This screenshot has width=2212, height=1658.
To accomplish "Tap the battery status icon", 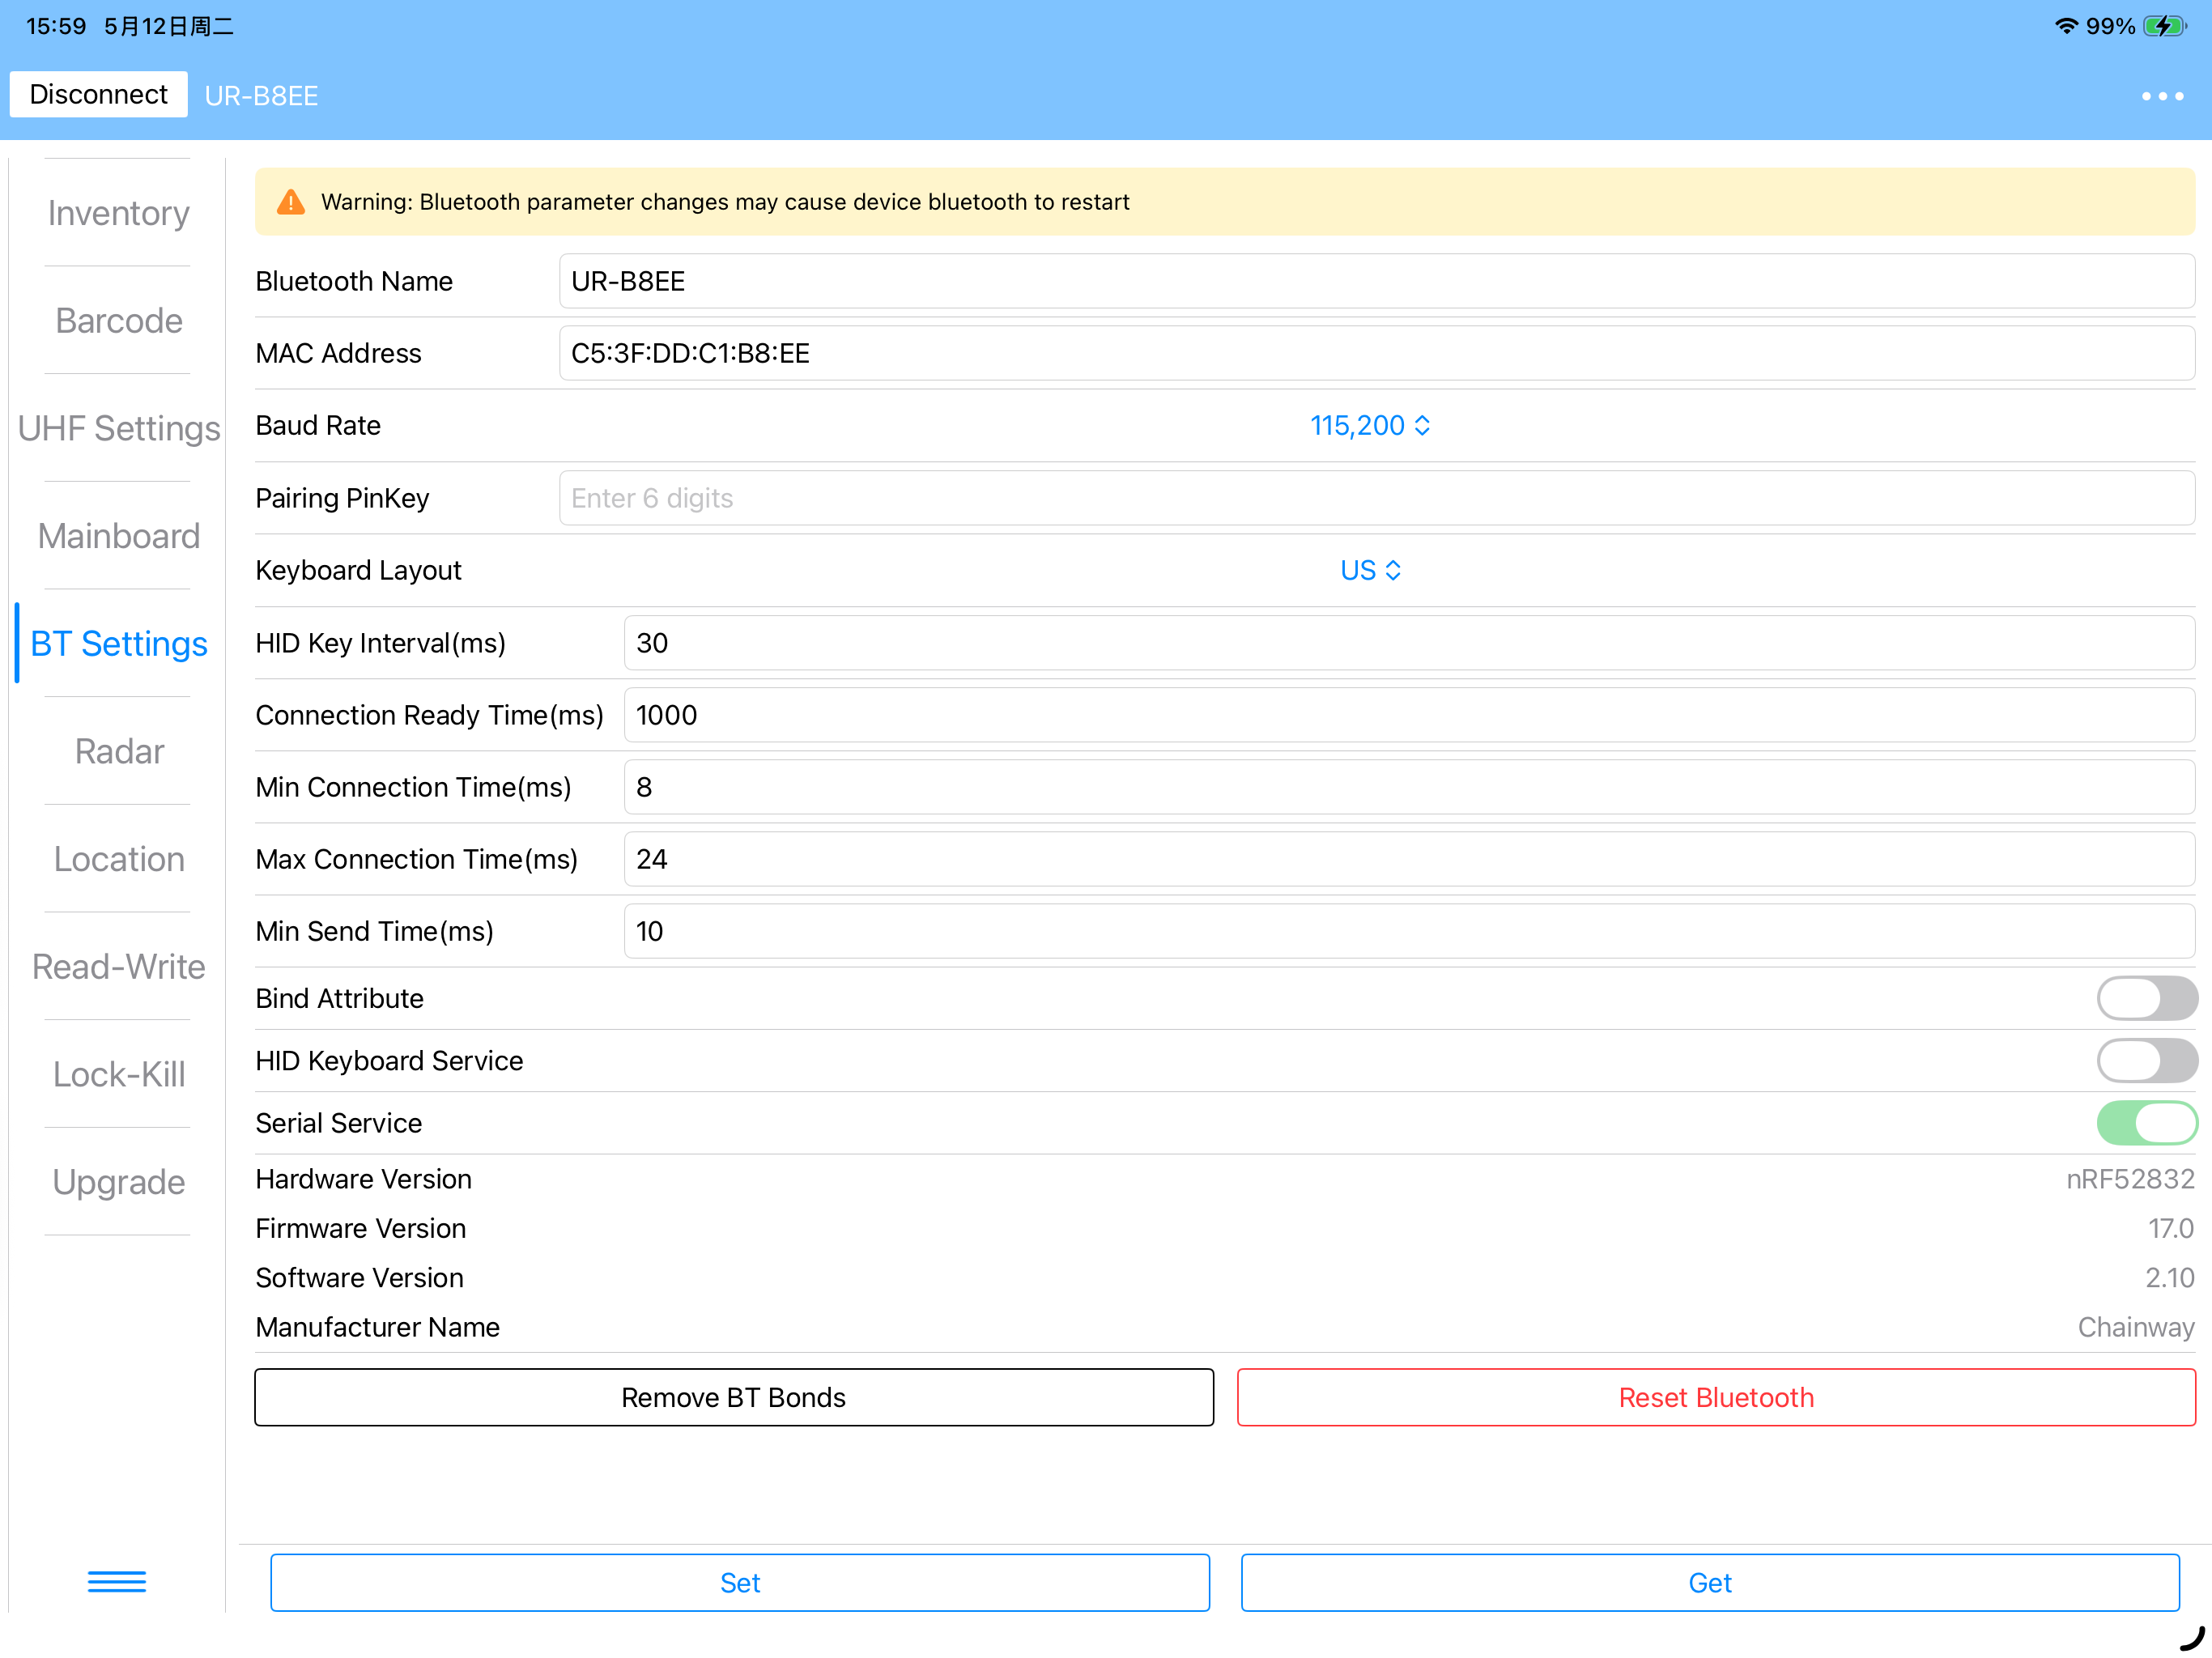I will 2164,26.
